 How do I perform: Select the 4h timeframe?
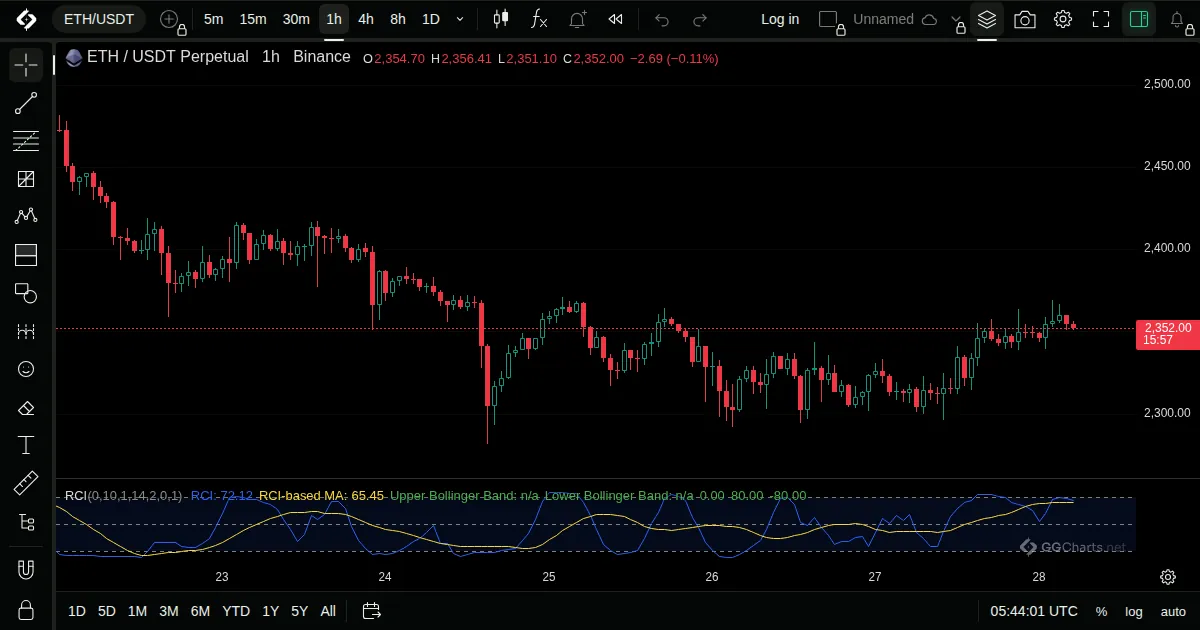click(x=366, y=19)
